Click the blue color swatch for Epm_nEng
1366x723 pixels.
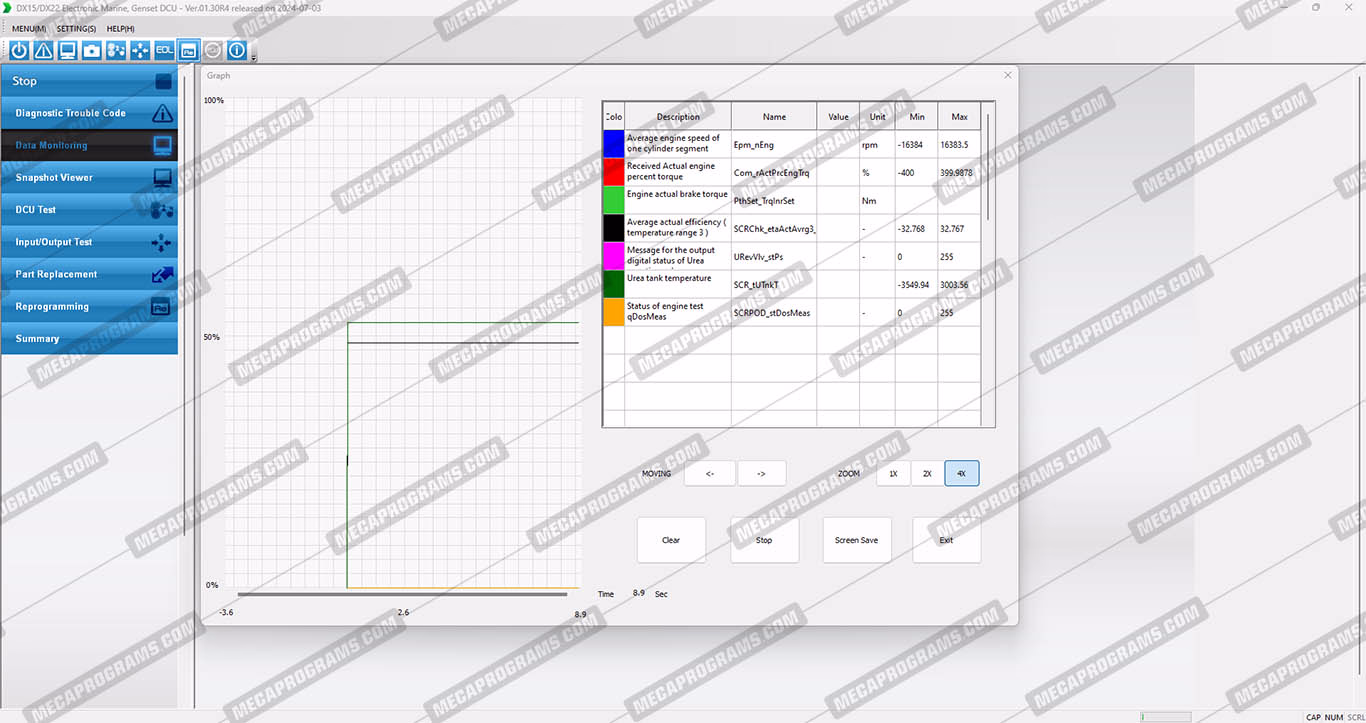click(x=613, y=144)
